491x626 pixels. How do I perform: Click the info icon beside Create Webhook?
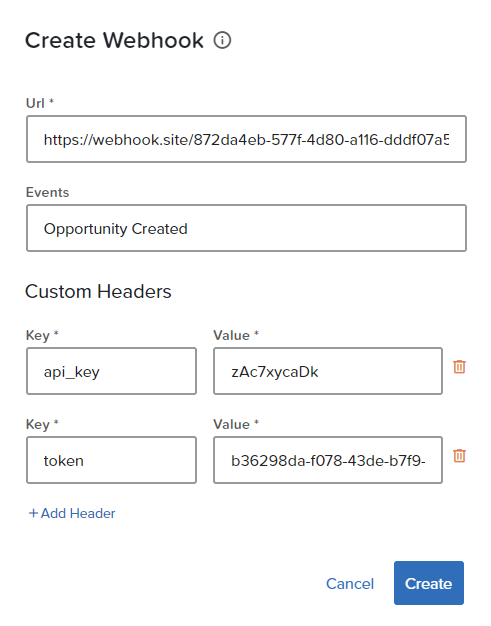coord(222,40)
